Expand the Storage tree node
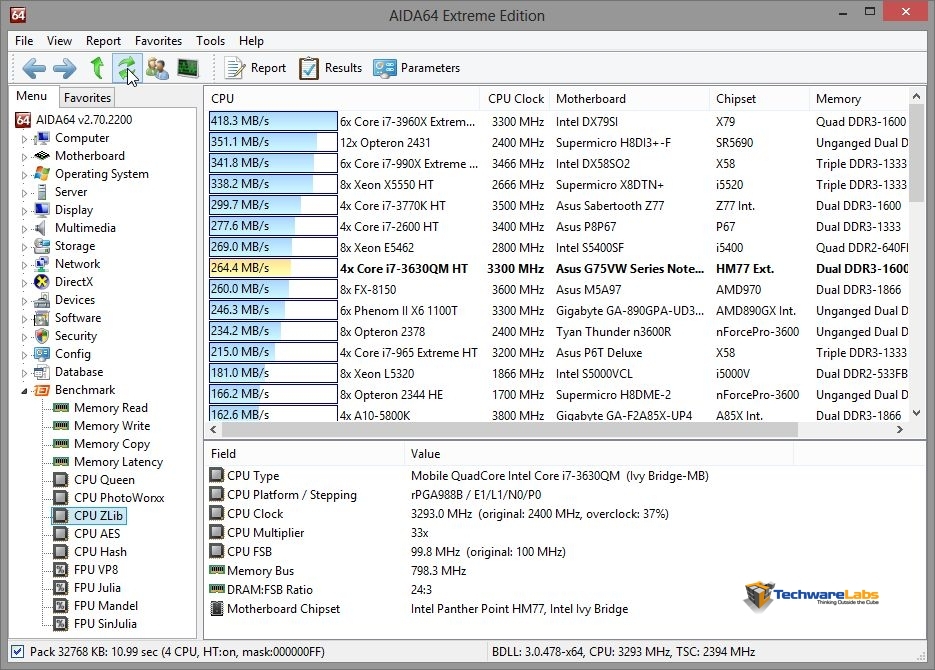 (x=24, y=246)
